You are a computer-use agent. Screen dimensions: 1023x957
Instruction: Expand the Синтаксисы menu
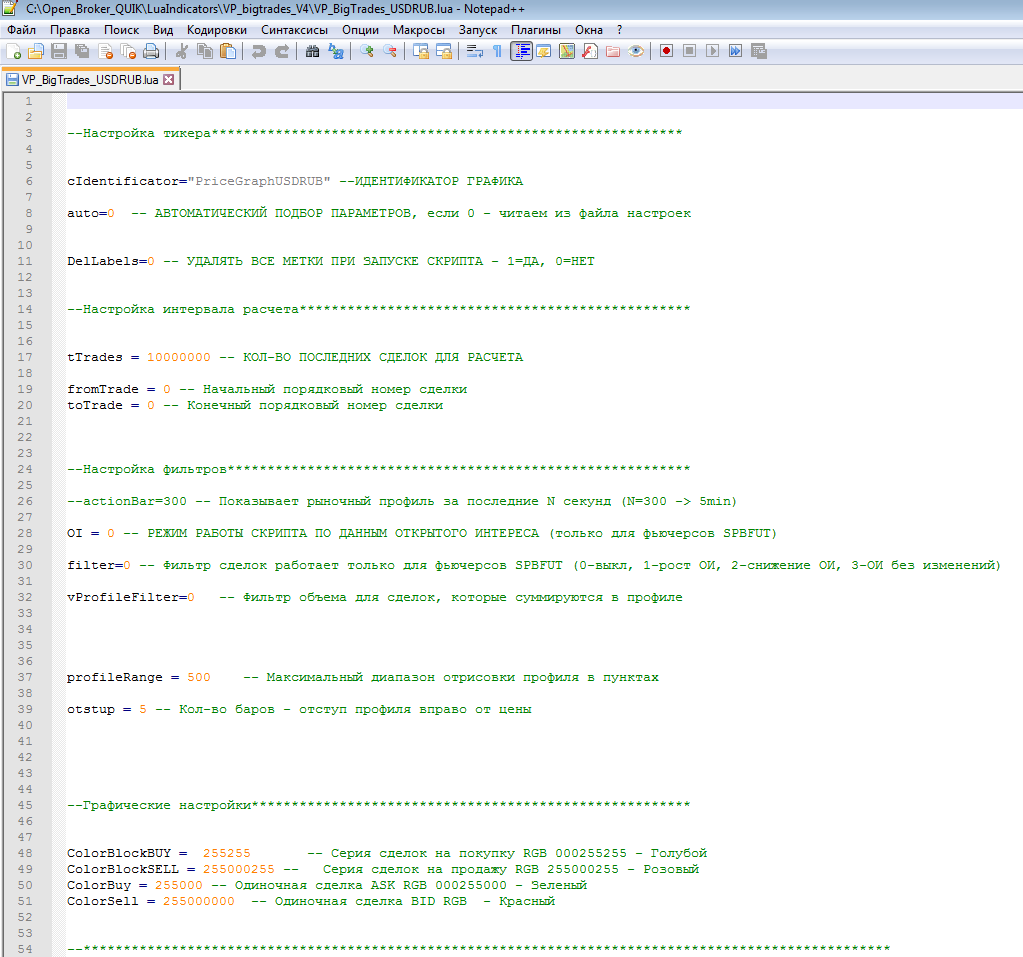[294, 30]
